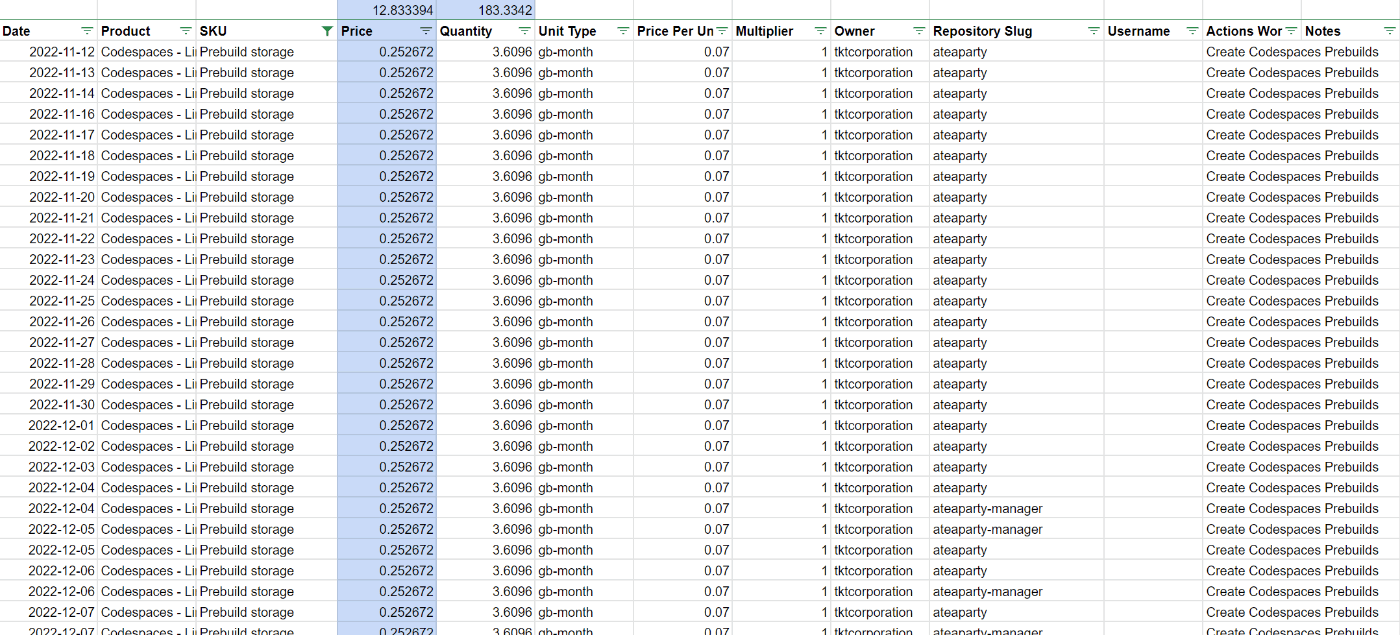Select the date cell 2022-11-19
Viewport: 1400px width, 635px height.
point(49,176)
